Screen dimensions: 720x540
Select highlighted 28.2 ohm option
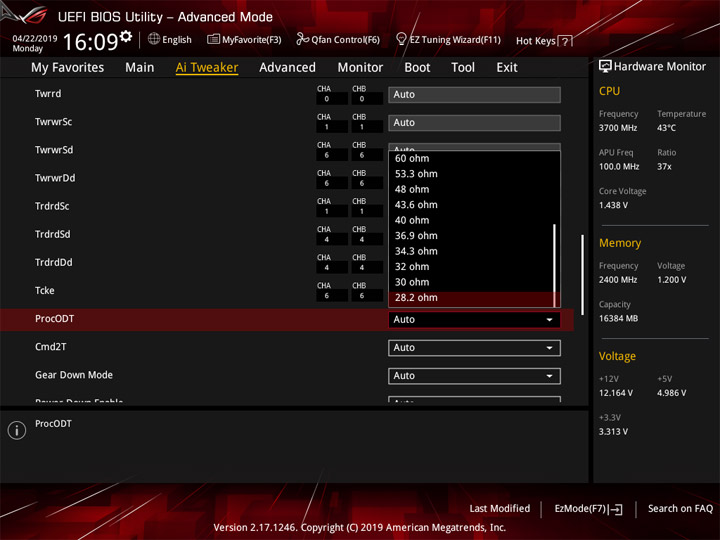[471, 298]
